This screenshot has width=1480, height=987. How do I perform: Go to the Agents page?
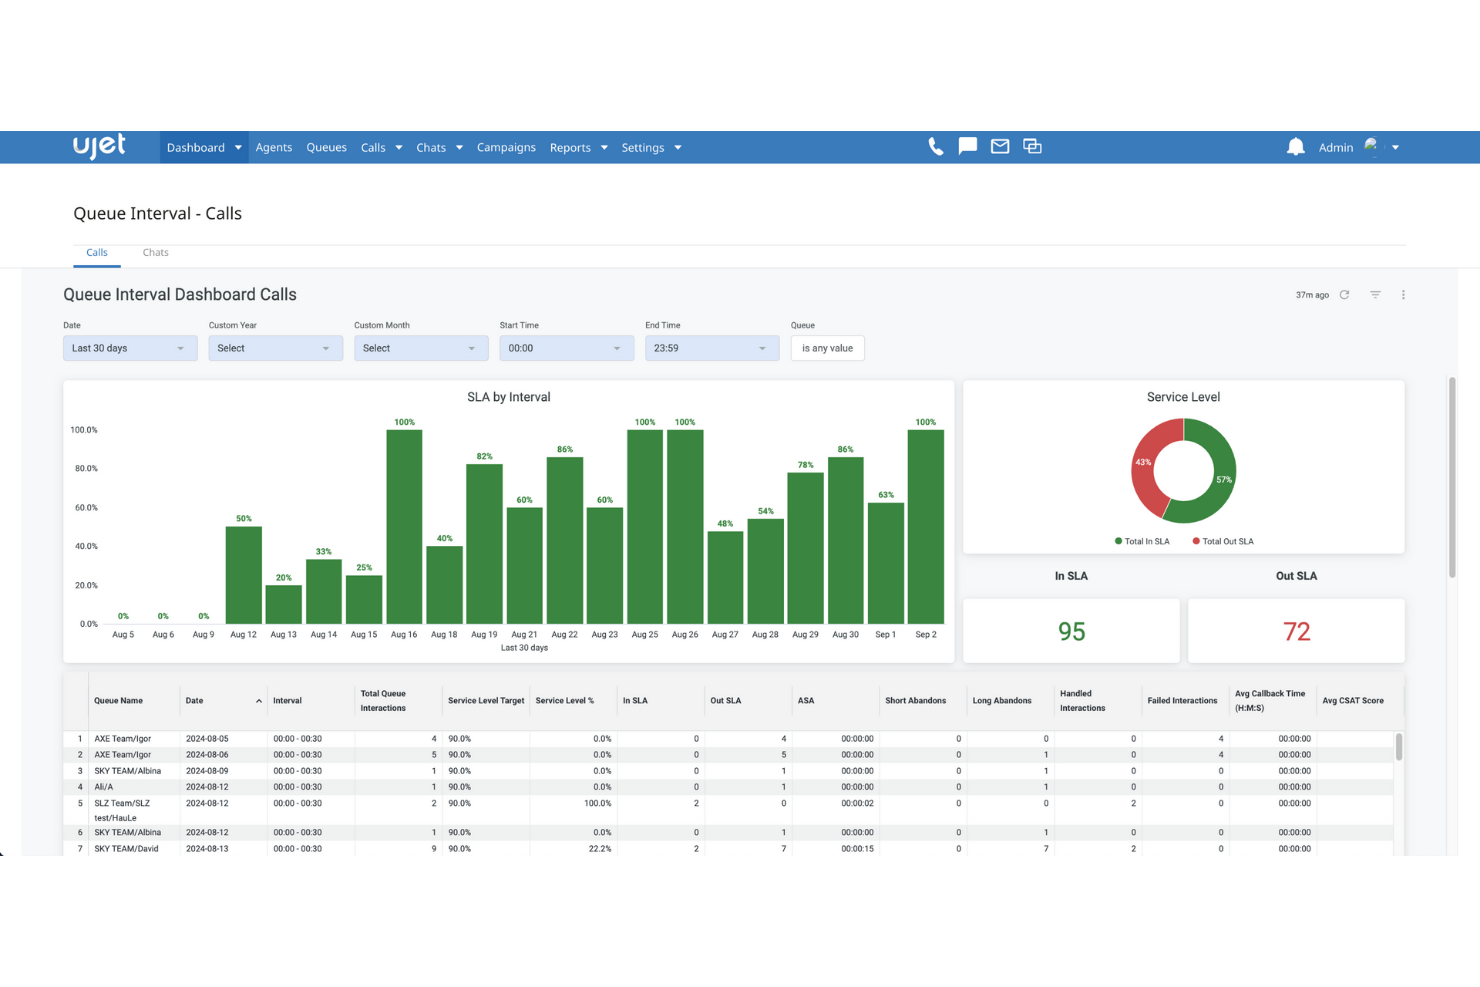coord(273,148)
